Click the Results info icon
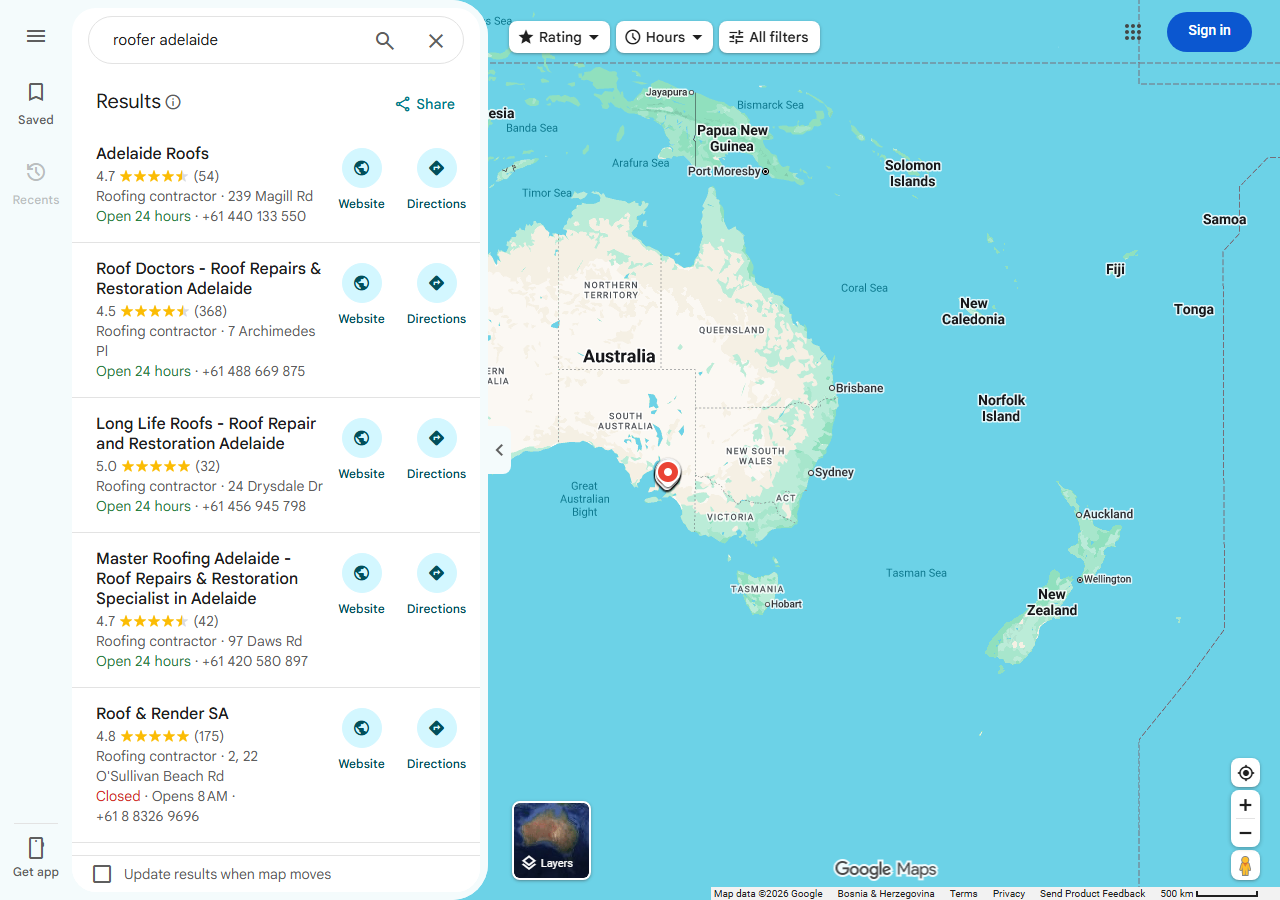The image size is (1280, 900). coord(173,102)
